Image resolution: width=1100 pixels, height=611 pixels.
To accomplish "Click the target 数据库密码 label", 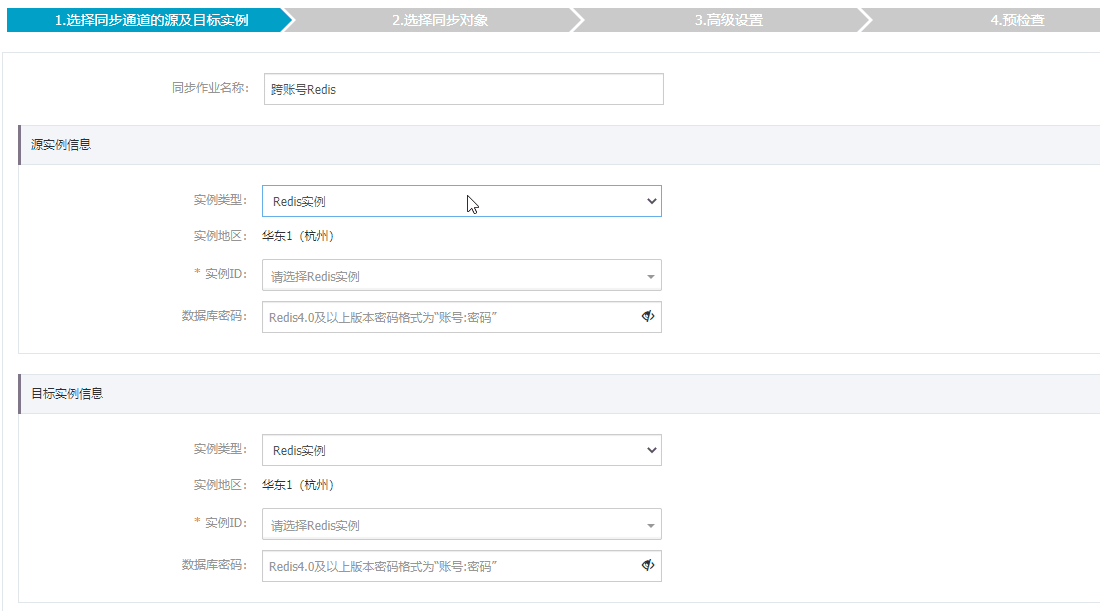I will click(x=215, y=565).
